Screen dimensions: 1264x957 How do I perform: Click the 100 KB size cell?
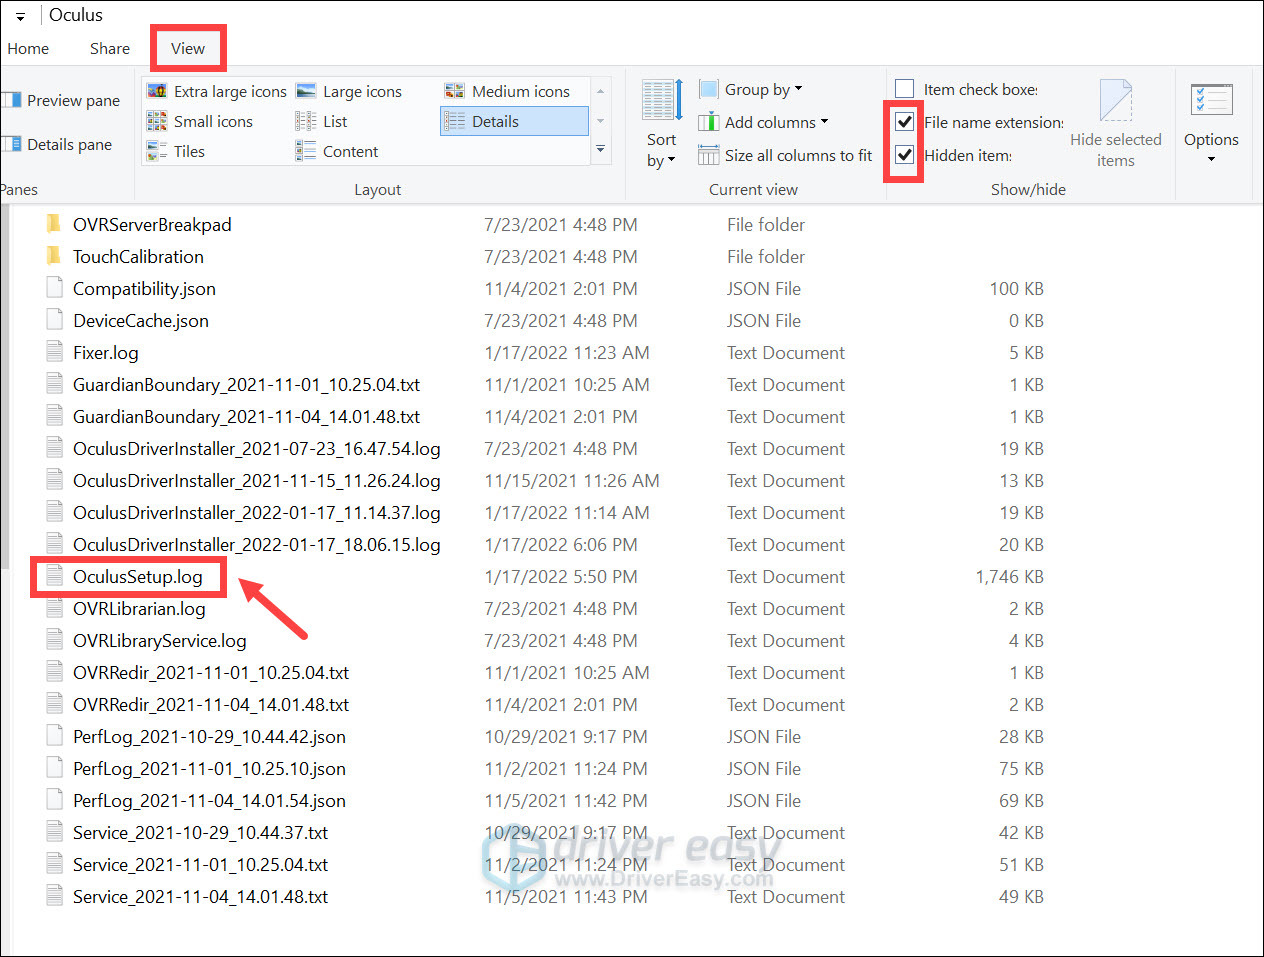(x=1016, y=288)
